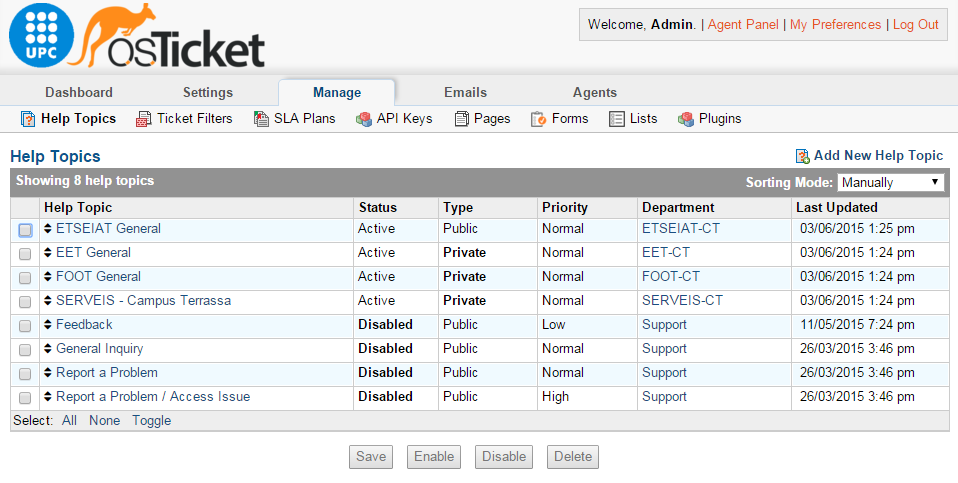This screenshot has height=483, width=958.
Task: Open the Ticket Filters submenu item
Action: [195, 118]
